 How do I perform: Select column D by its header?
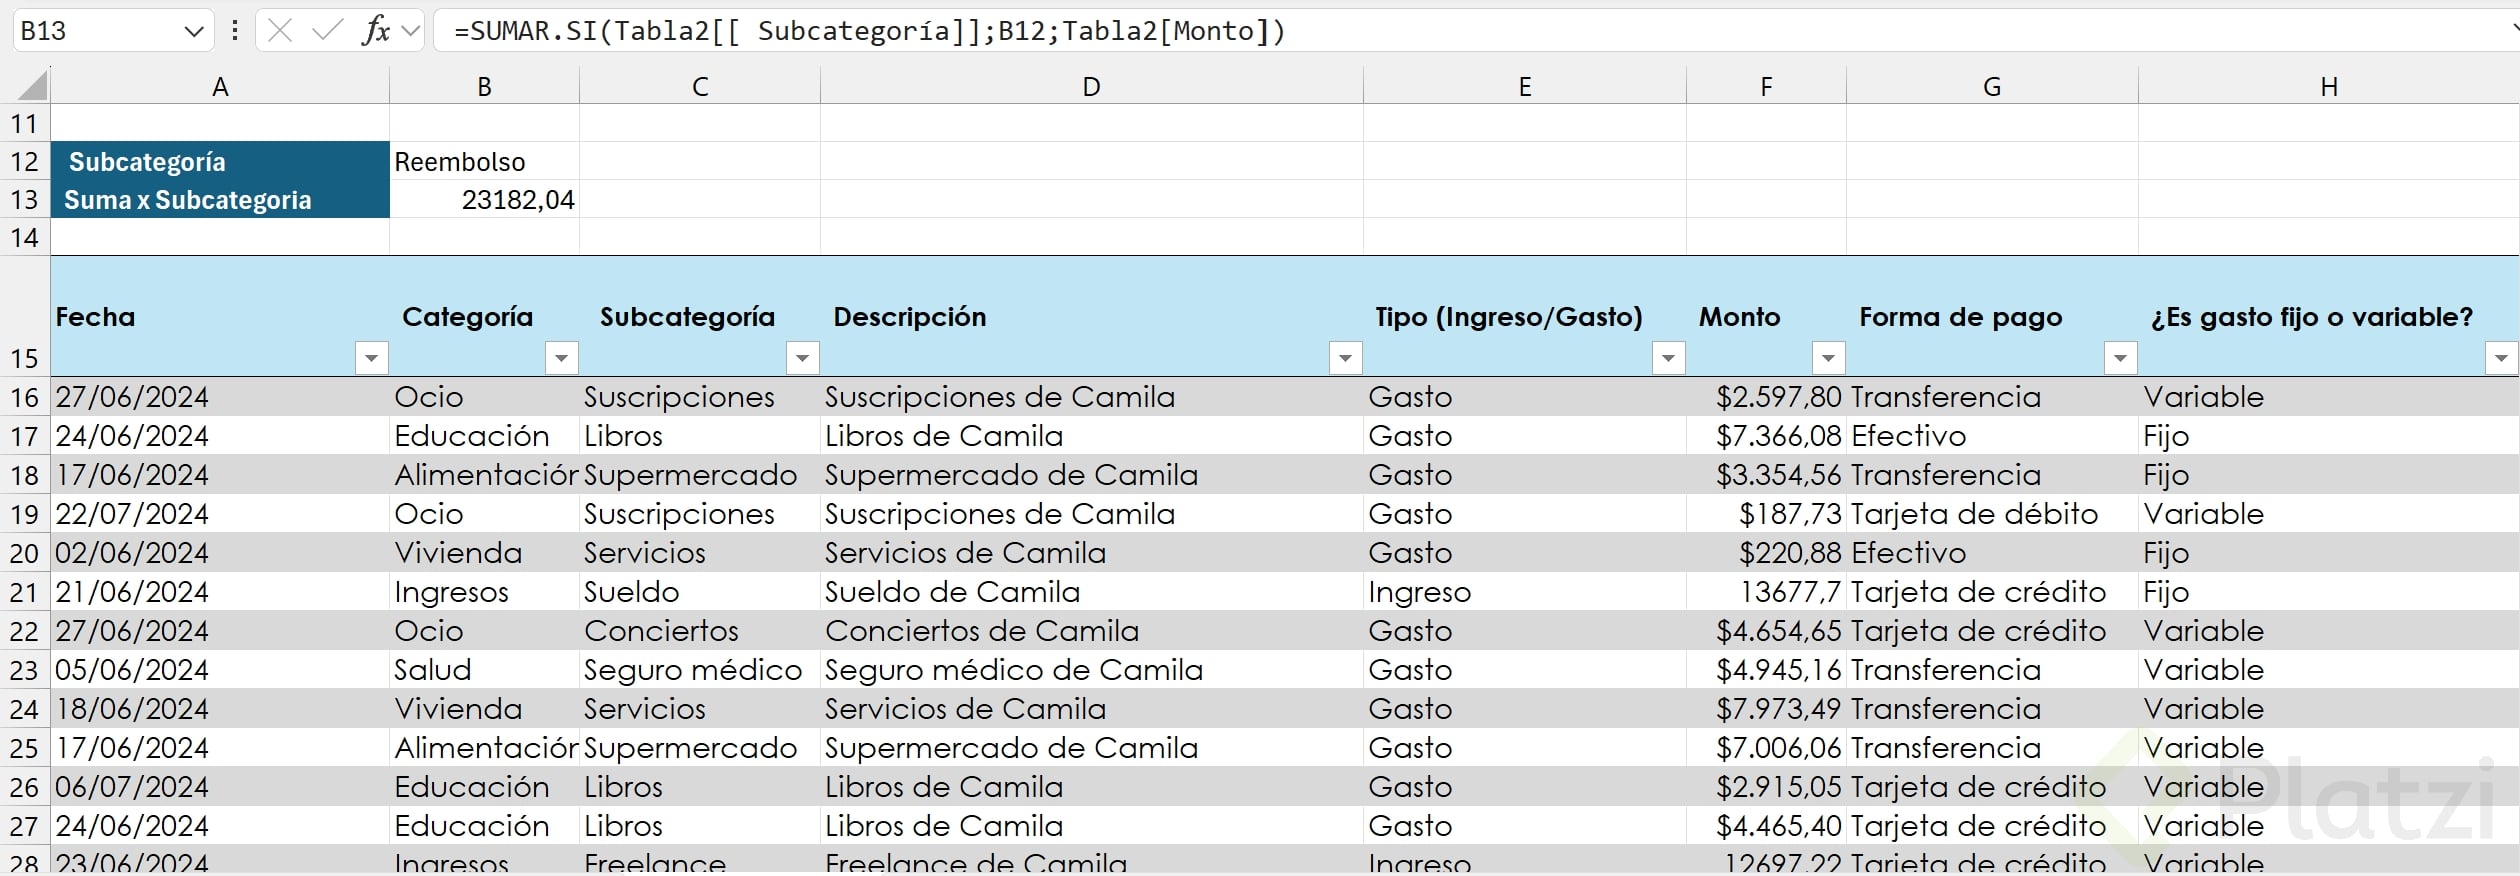1091,87
